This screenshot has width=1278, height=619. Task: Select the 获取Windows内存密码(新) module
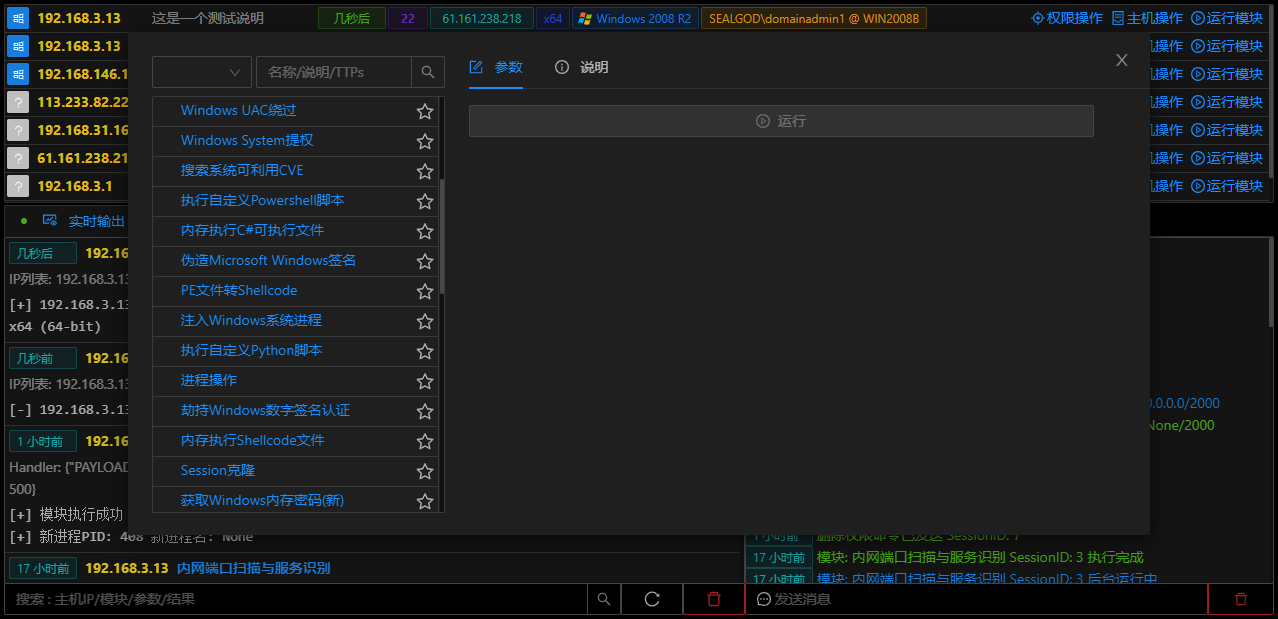point(262,501)
